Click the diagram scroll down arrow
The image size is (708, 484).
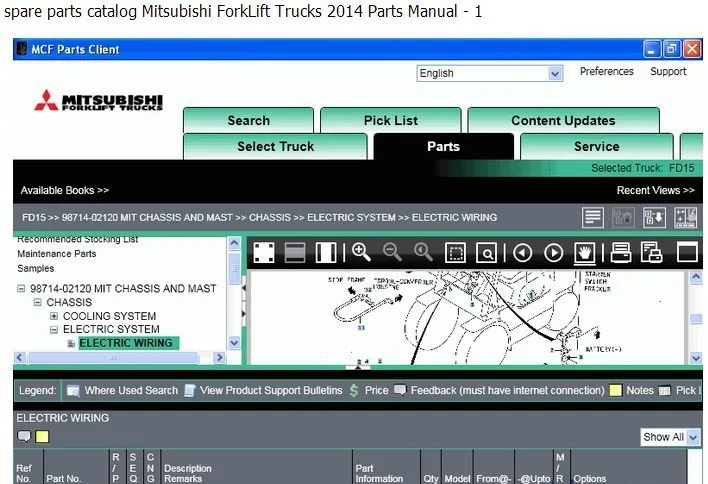point(696,358)
